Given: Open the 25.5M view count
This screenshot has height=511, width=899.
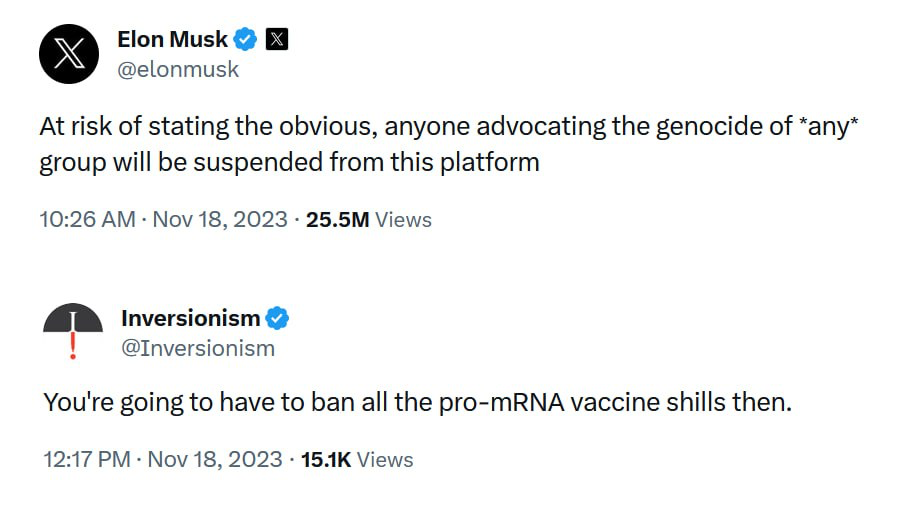Looking at the screenshot, I should click(337, 219).
